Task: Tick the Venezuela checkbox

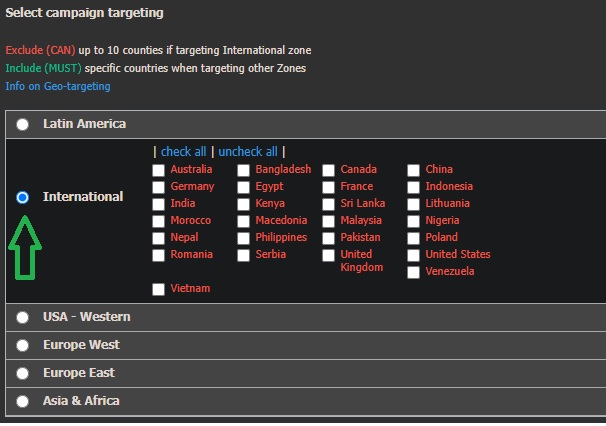Action: click(x=414, y=272)
